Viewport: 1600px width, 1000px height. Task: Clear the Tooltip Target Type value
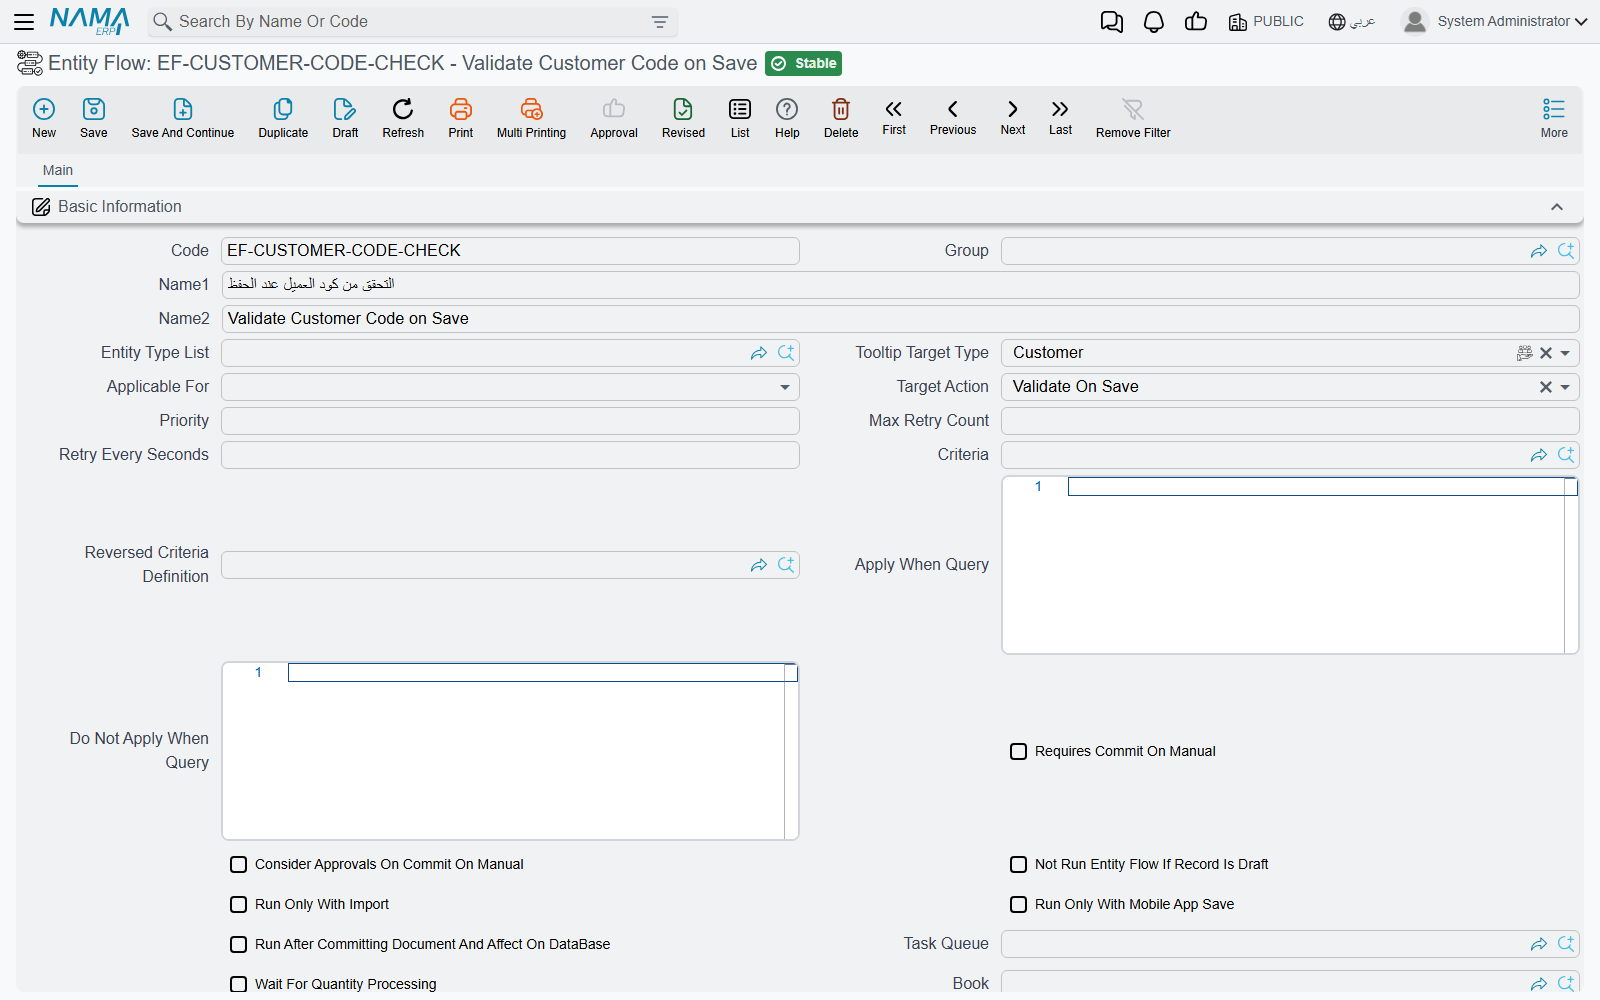coord(1546,353)
